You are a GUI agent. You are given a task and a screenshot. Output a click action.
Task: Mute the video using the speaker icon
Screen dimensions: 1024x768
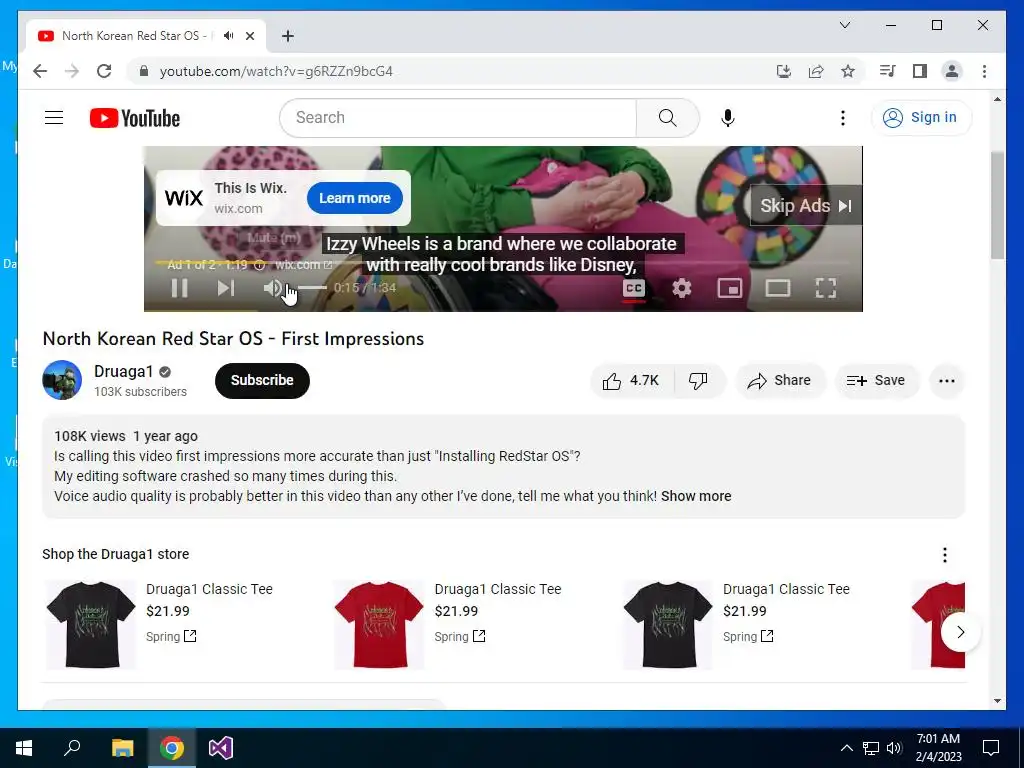pyautogui.click(x=273, y=288)
